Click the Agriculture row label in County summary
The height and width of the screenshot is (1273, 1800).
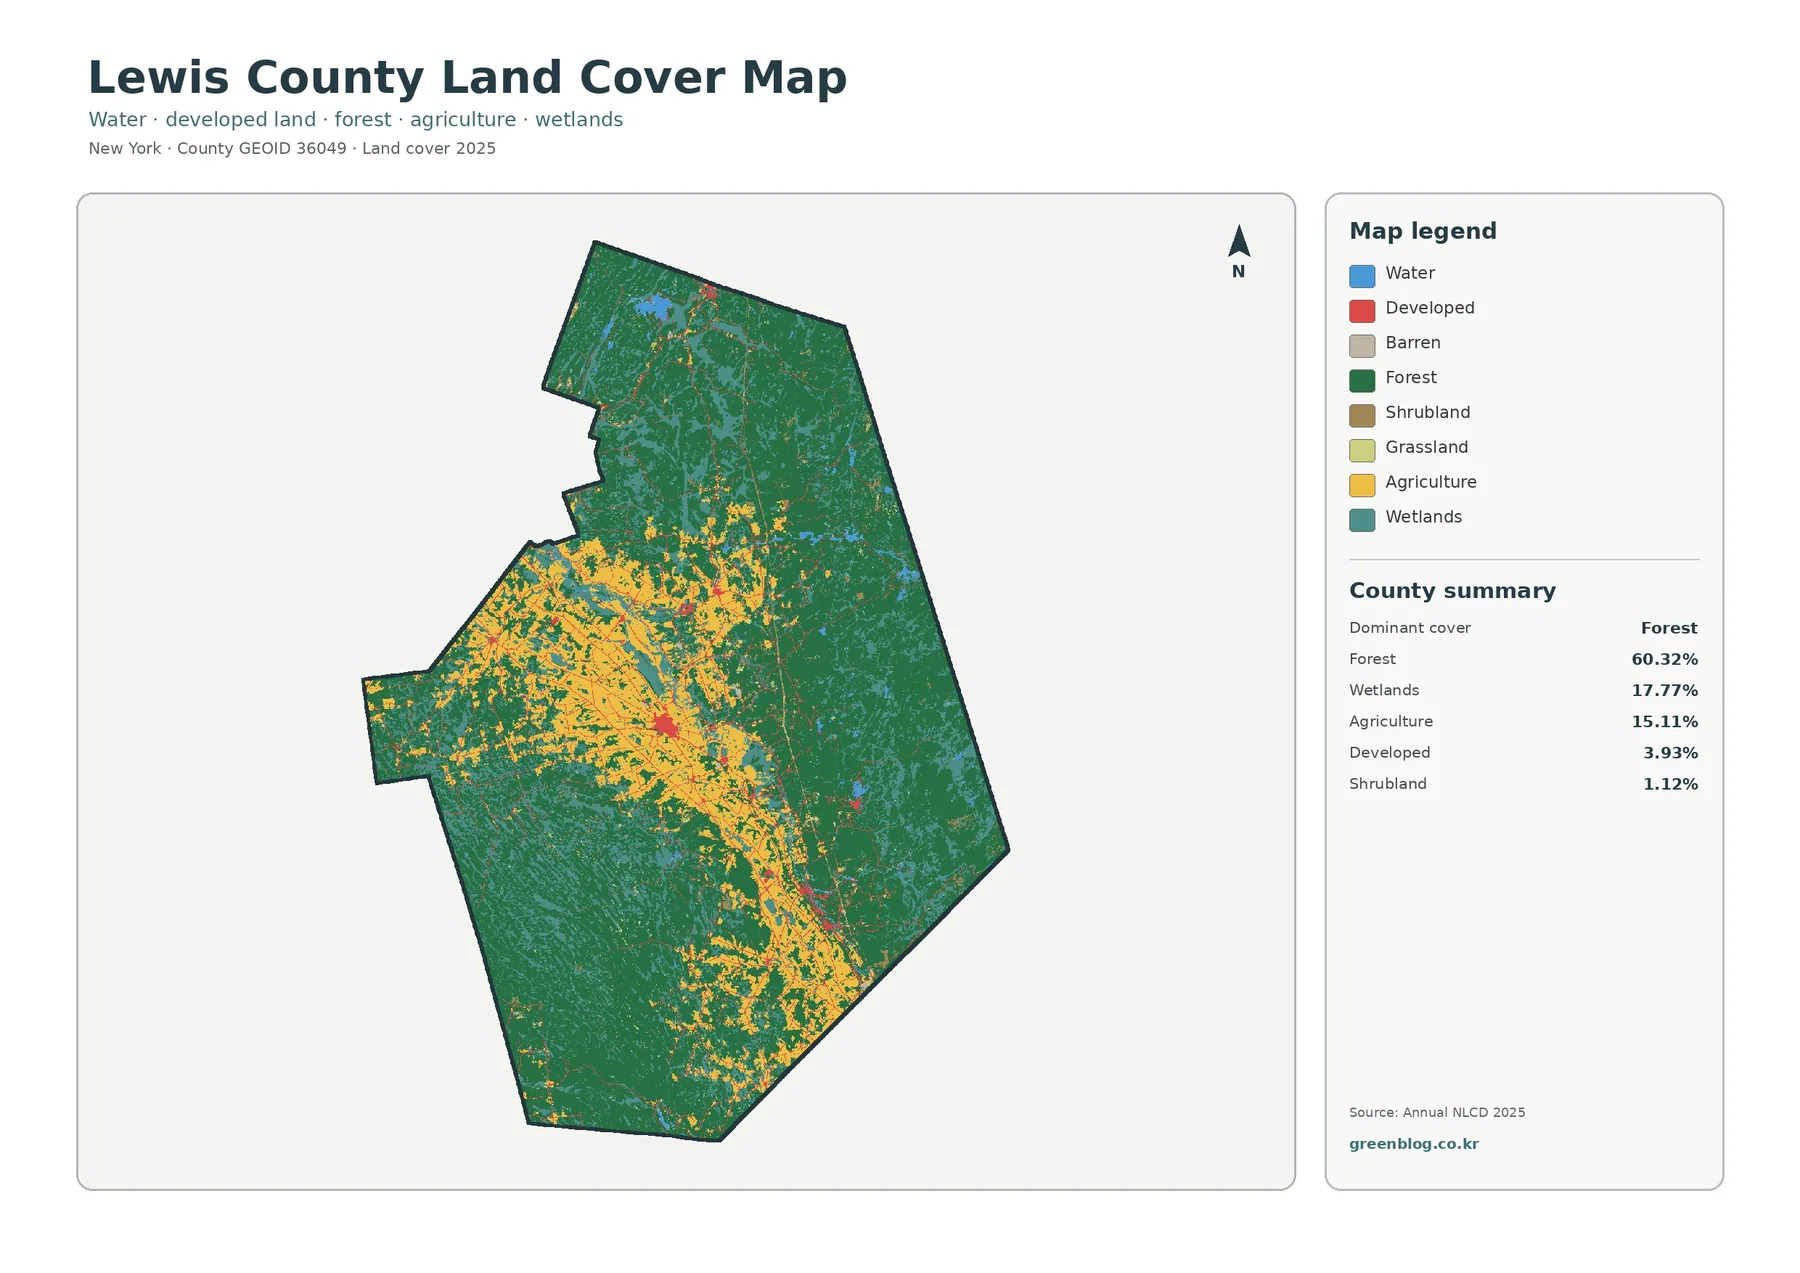tap(1391, 721)
